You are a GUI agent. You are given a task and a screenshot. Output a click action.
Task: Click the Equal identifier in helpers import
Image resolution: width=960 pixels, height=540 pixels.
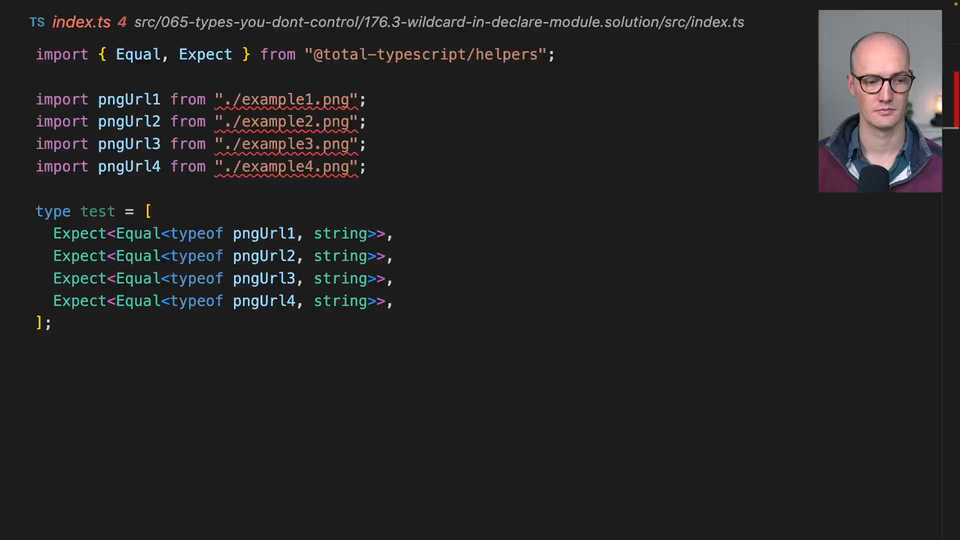click(x=138, y=54)
